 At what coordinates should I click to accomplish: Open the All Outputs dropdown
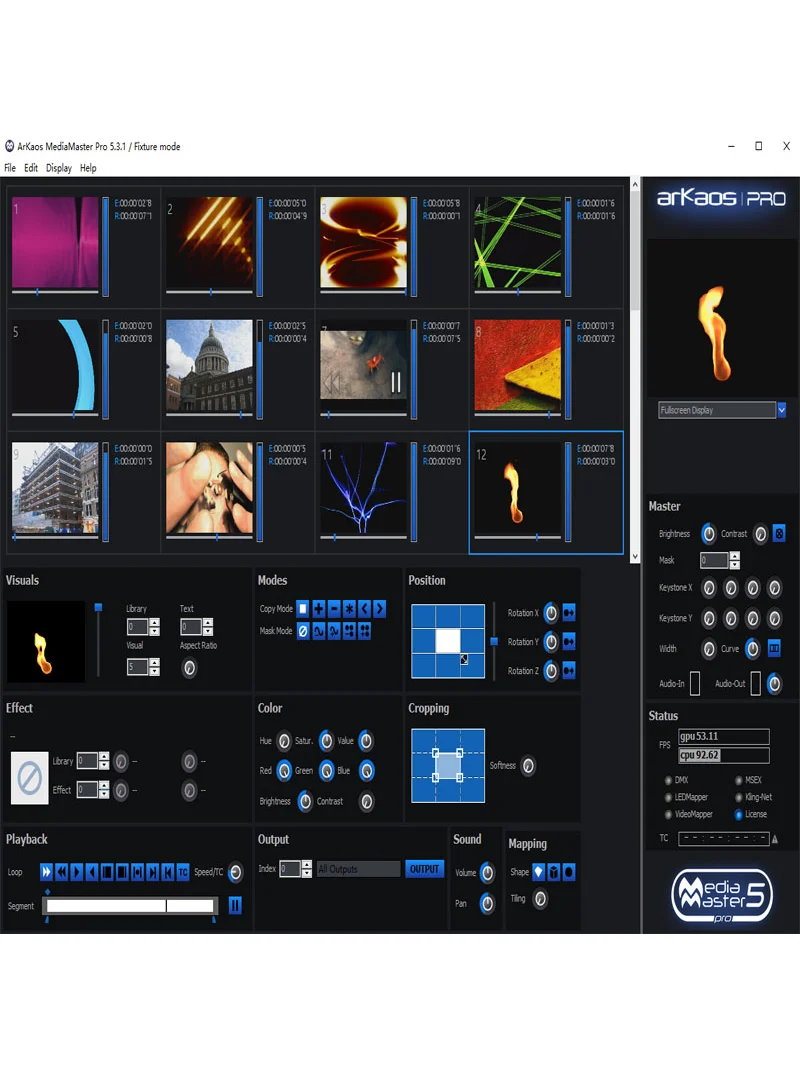(x=358, y=869)
